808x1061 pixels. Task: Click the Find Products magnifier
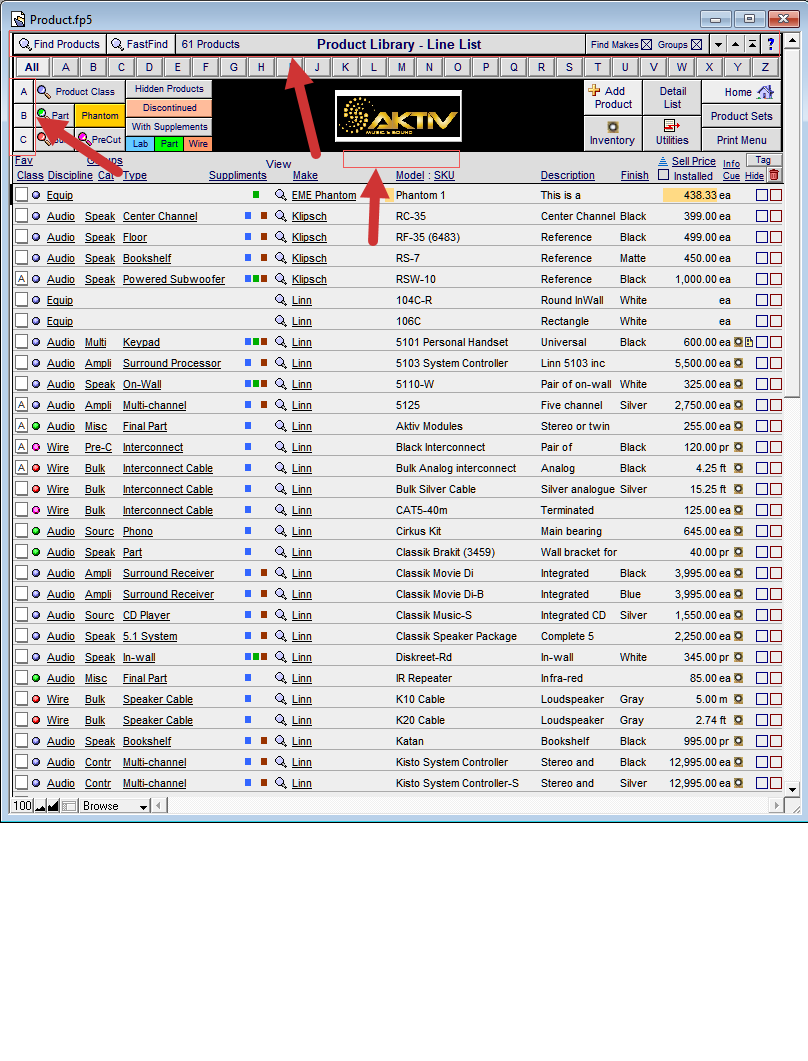coord(60,45)
